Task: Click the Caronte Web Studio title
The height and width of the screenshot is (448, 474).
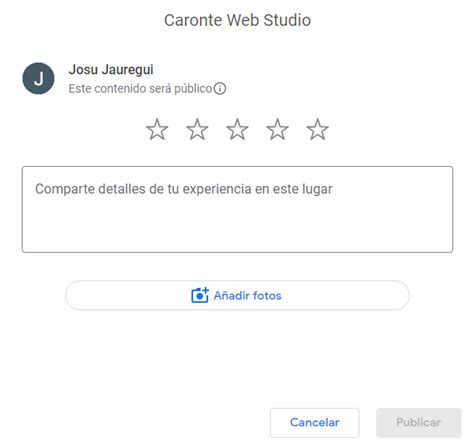Action: (x=237, y=20)
